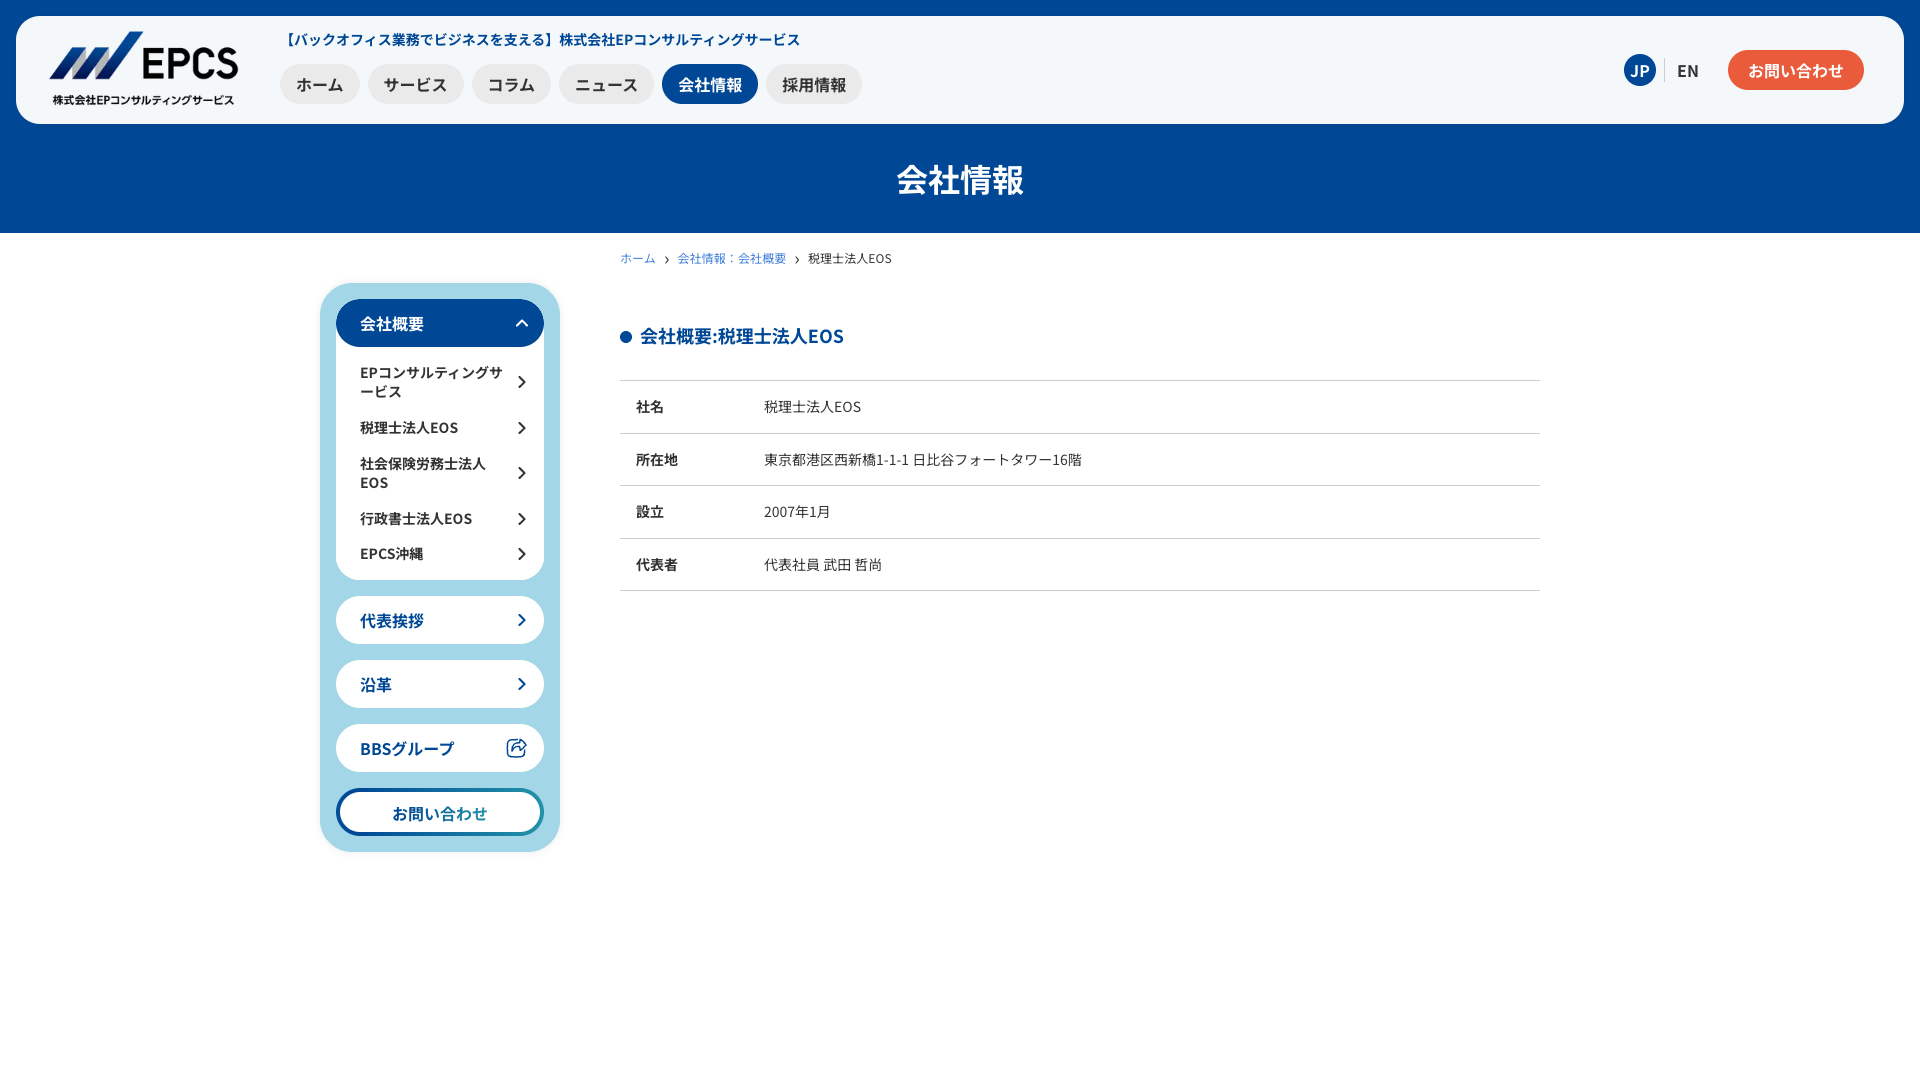Screen dimensions: 1920x1080
Task: Click orange お問い合わせ header button
Action: point(1795,70)
